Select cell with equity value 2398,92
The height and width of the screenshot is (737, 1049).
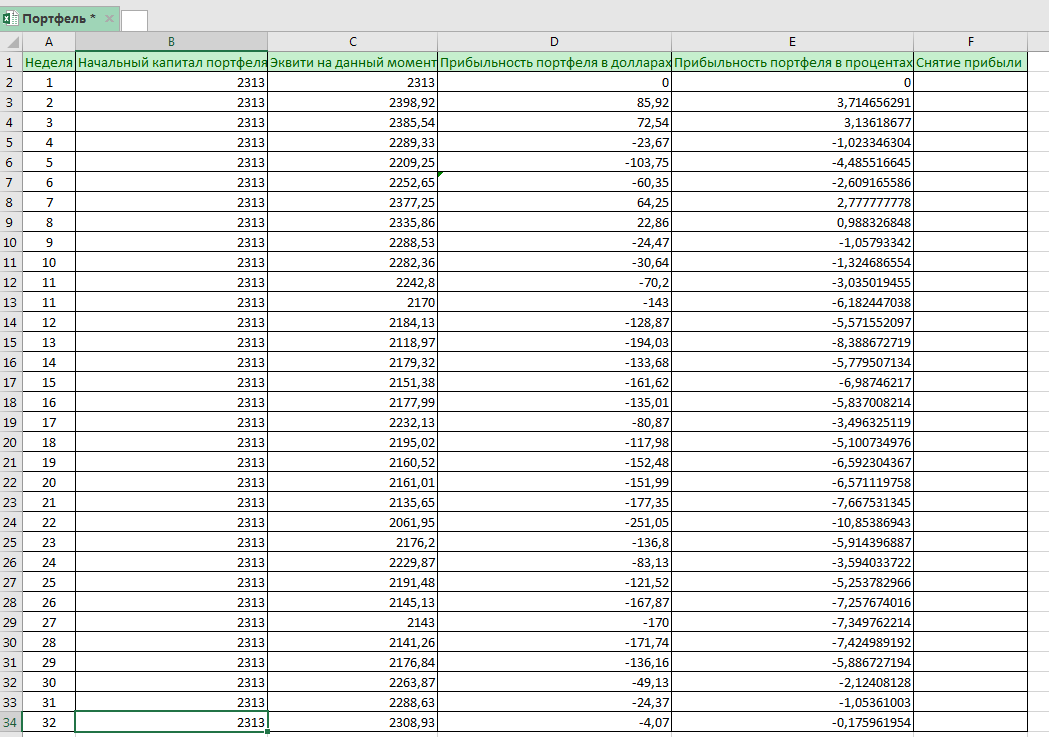pos(352,102)
